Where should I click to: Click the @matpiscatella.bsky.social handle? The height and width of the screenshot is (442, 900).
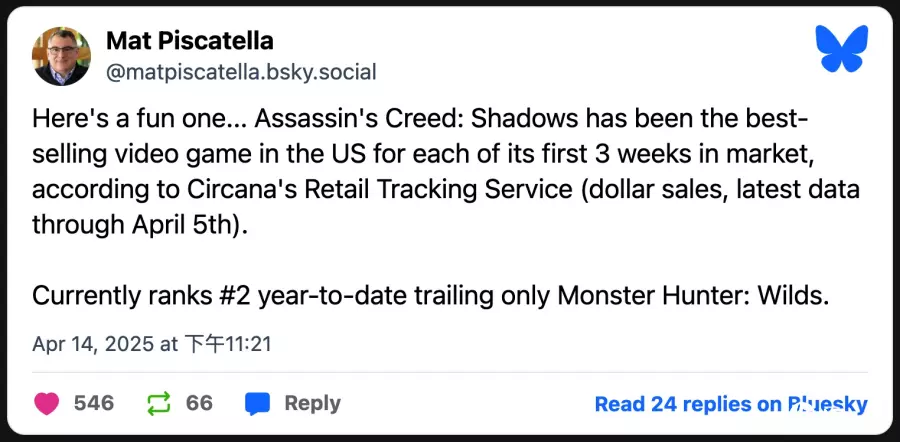241,72
